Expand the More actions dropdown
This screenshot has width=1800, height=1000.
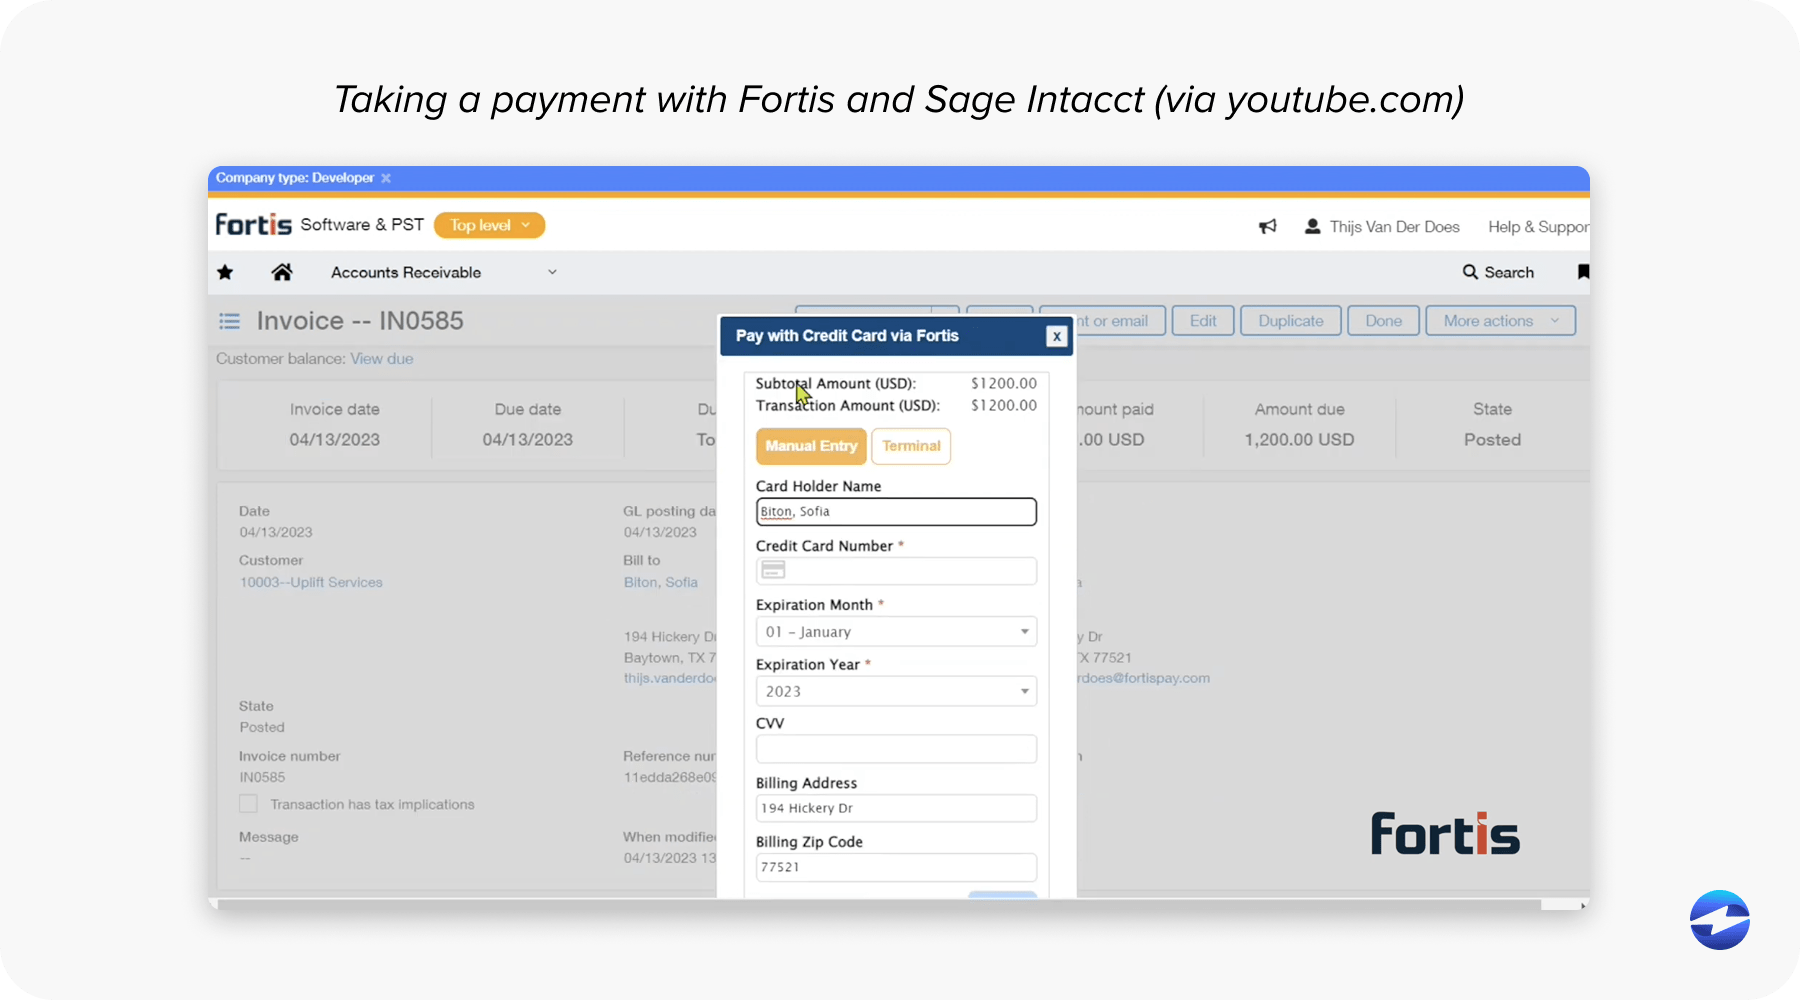pos(1499,320)
